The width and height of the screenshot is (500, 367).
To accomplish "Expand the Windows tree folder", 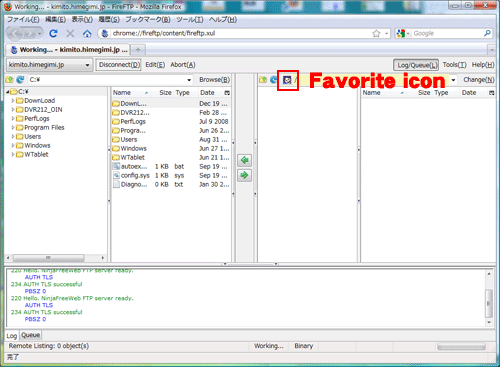I will click(13, 145).
